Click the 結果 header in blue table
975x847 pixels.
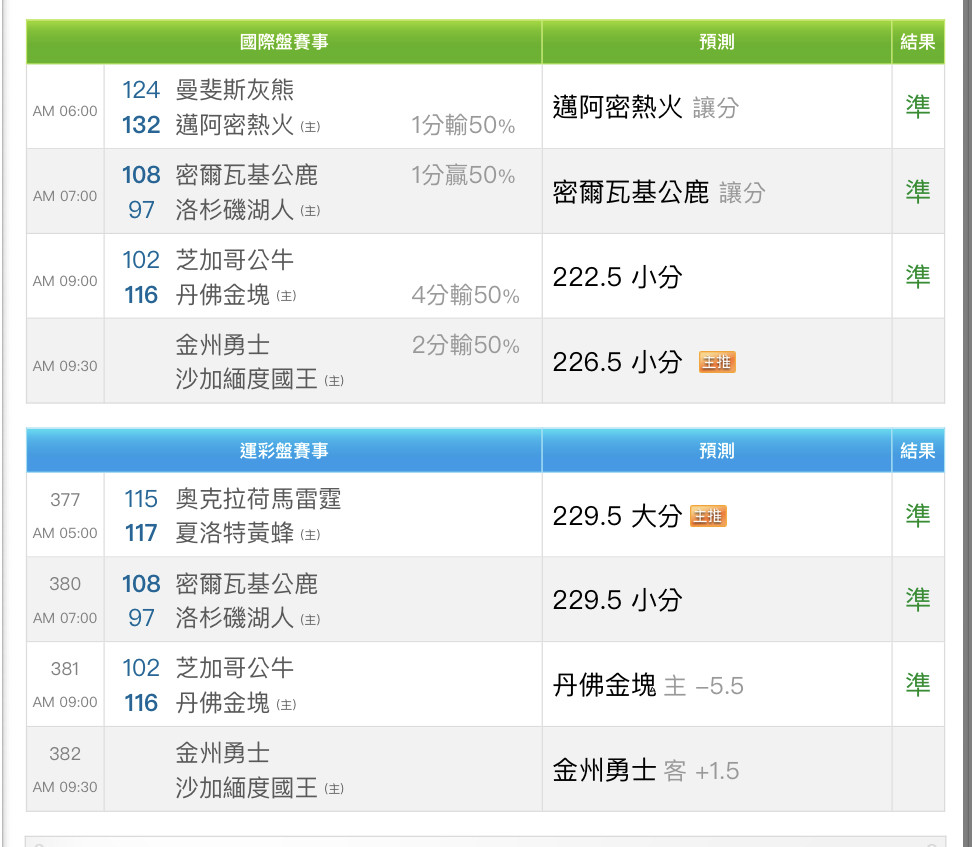click(918, 450)
